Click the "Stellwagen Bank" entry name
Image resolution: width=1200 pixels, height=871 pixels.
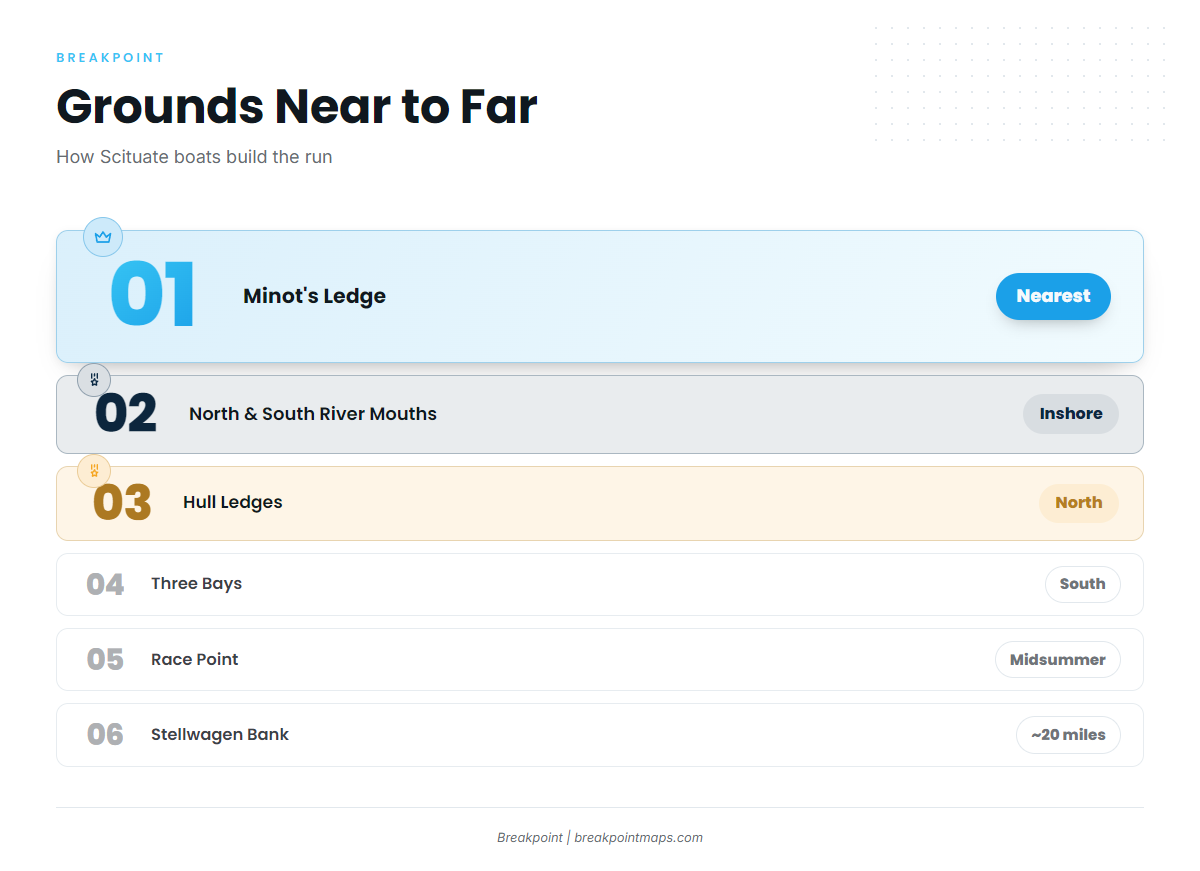(x=220, y=735)
